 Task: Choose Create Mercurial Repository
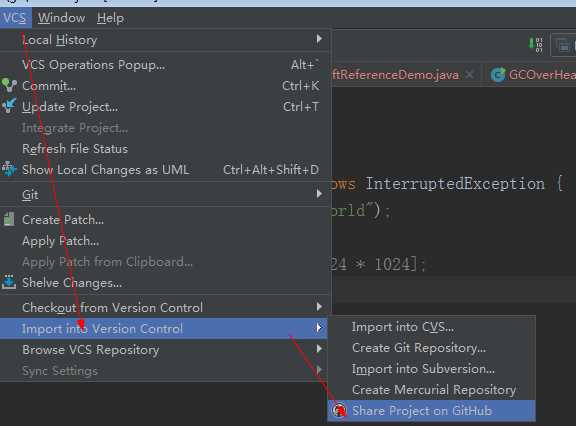(432, 389)
